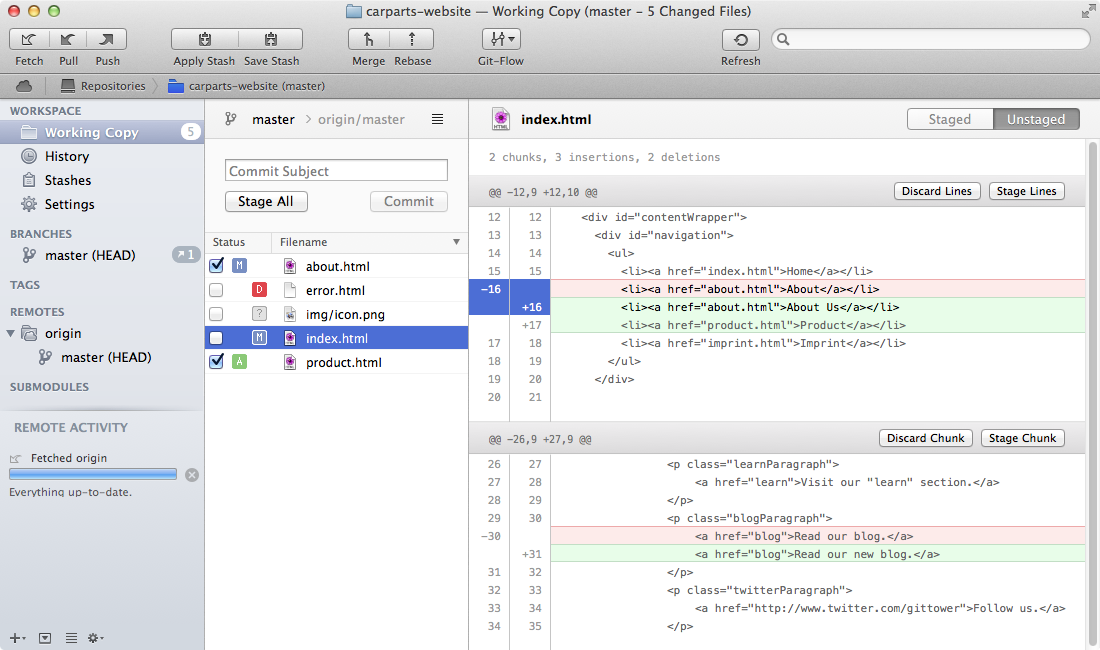Select carparts-website (master) breadcrumb

click(246, 86)
